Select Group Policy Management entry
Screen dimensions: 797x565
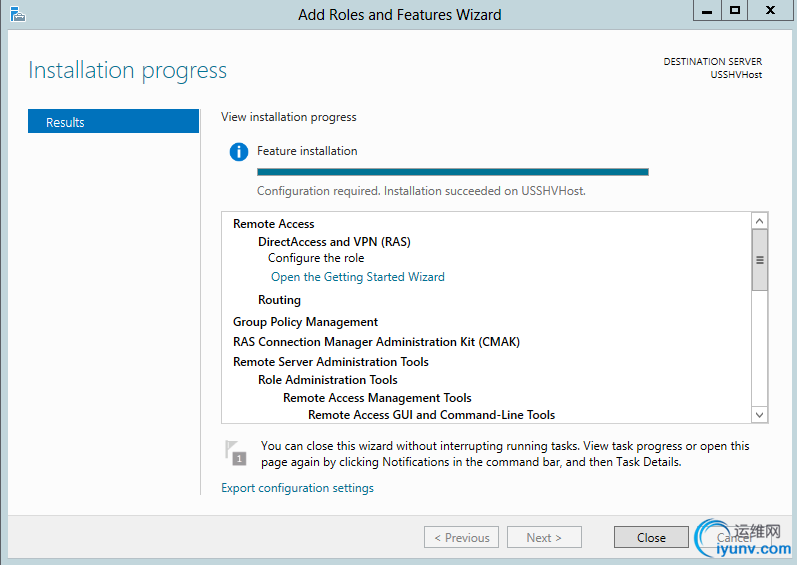point(305,322)
